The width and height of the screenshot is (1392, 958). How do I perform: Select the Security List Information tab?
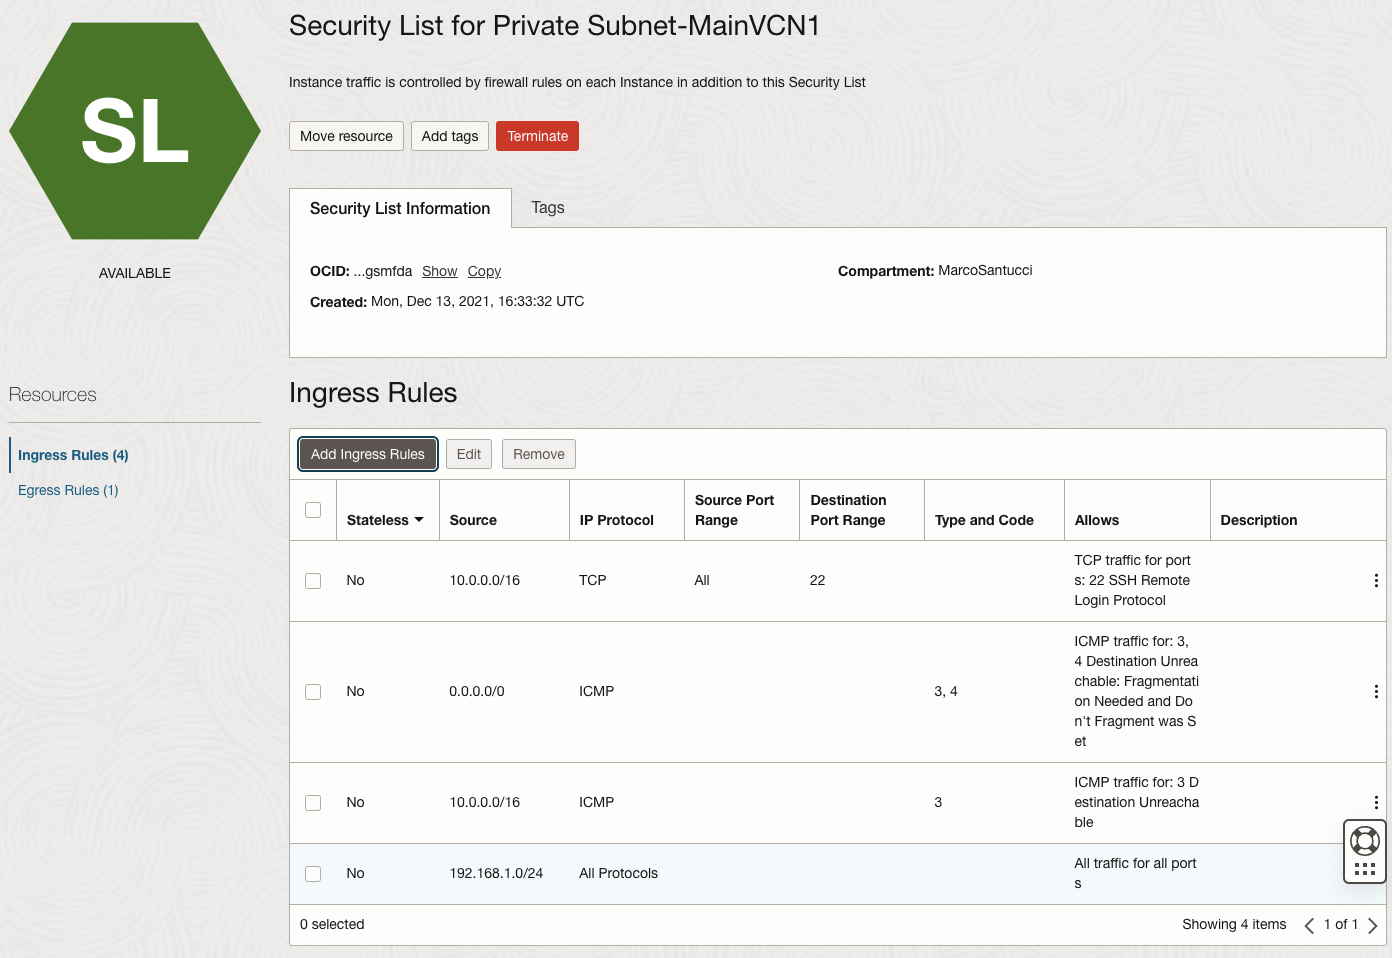click(400, 208)
